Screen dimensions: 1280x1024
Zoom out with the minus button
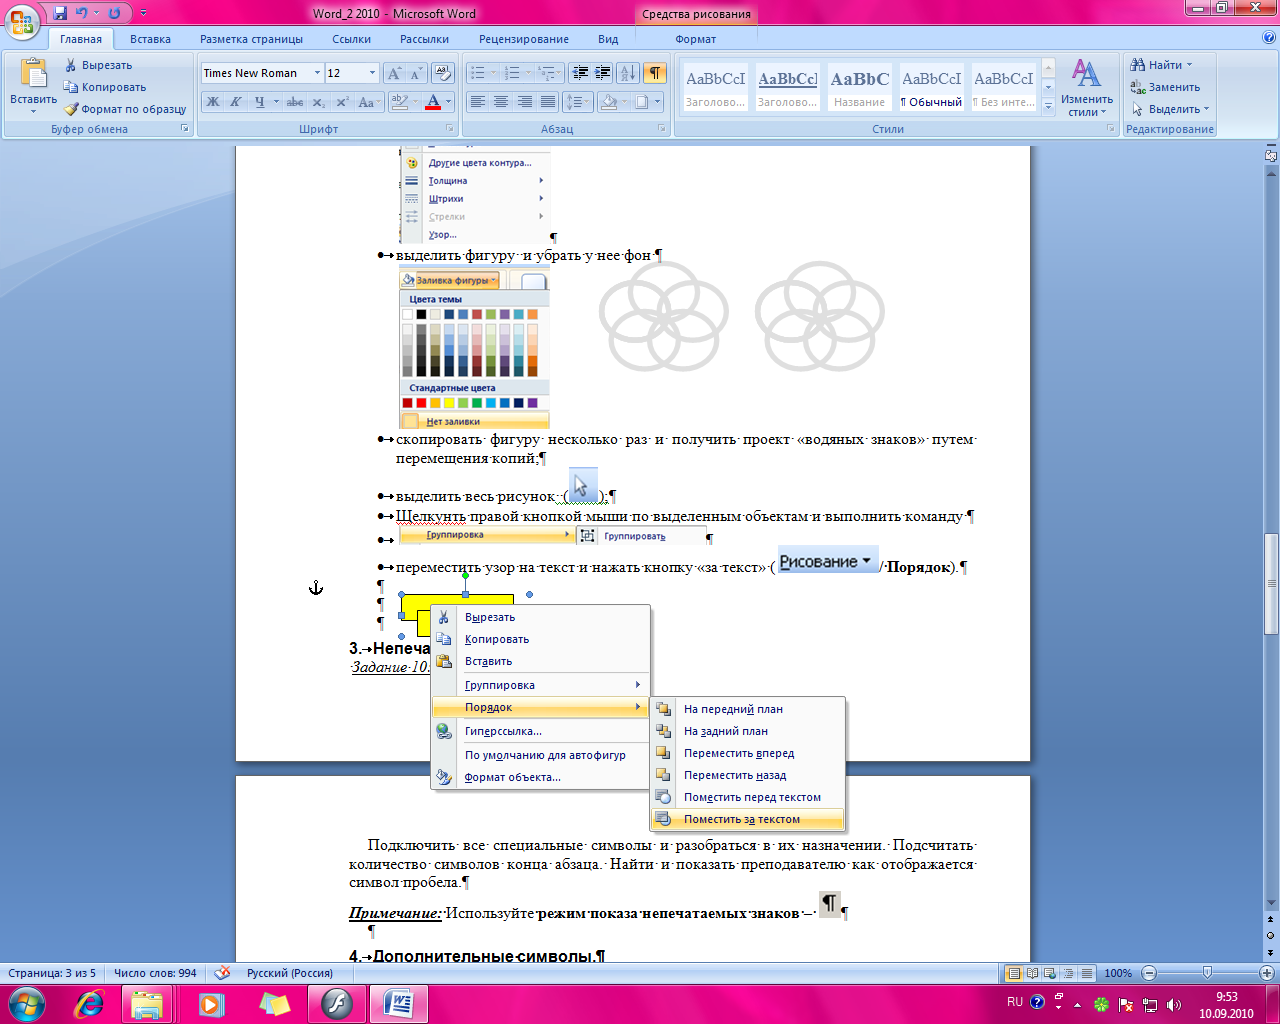tap(1149, 973)
